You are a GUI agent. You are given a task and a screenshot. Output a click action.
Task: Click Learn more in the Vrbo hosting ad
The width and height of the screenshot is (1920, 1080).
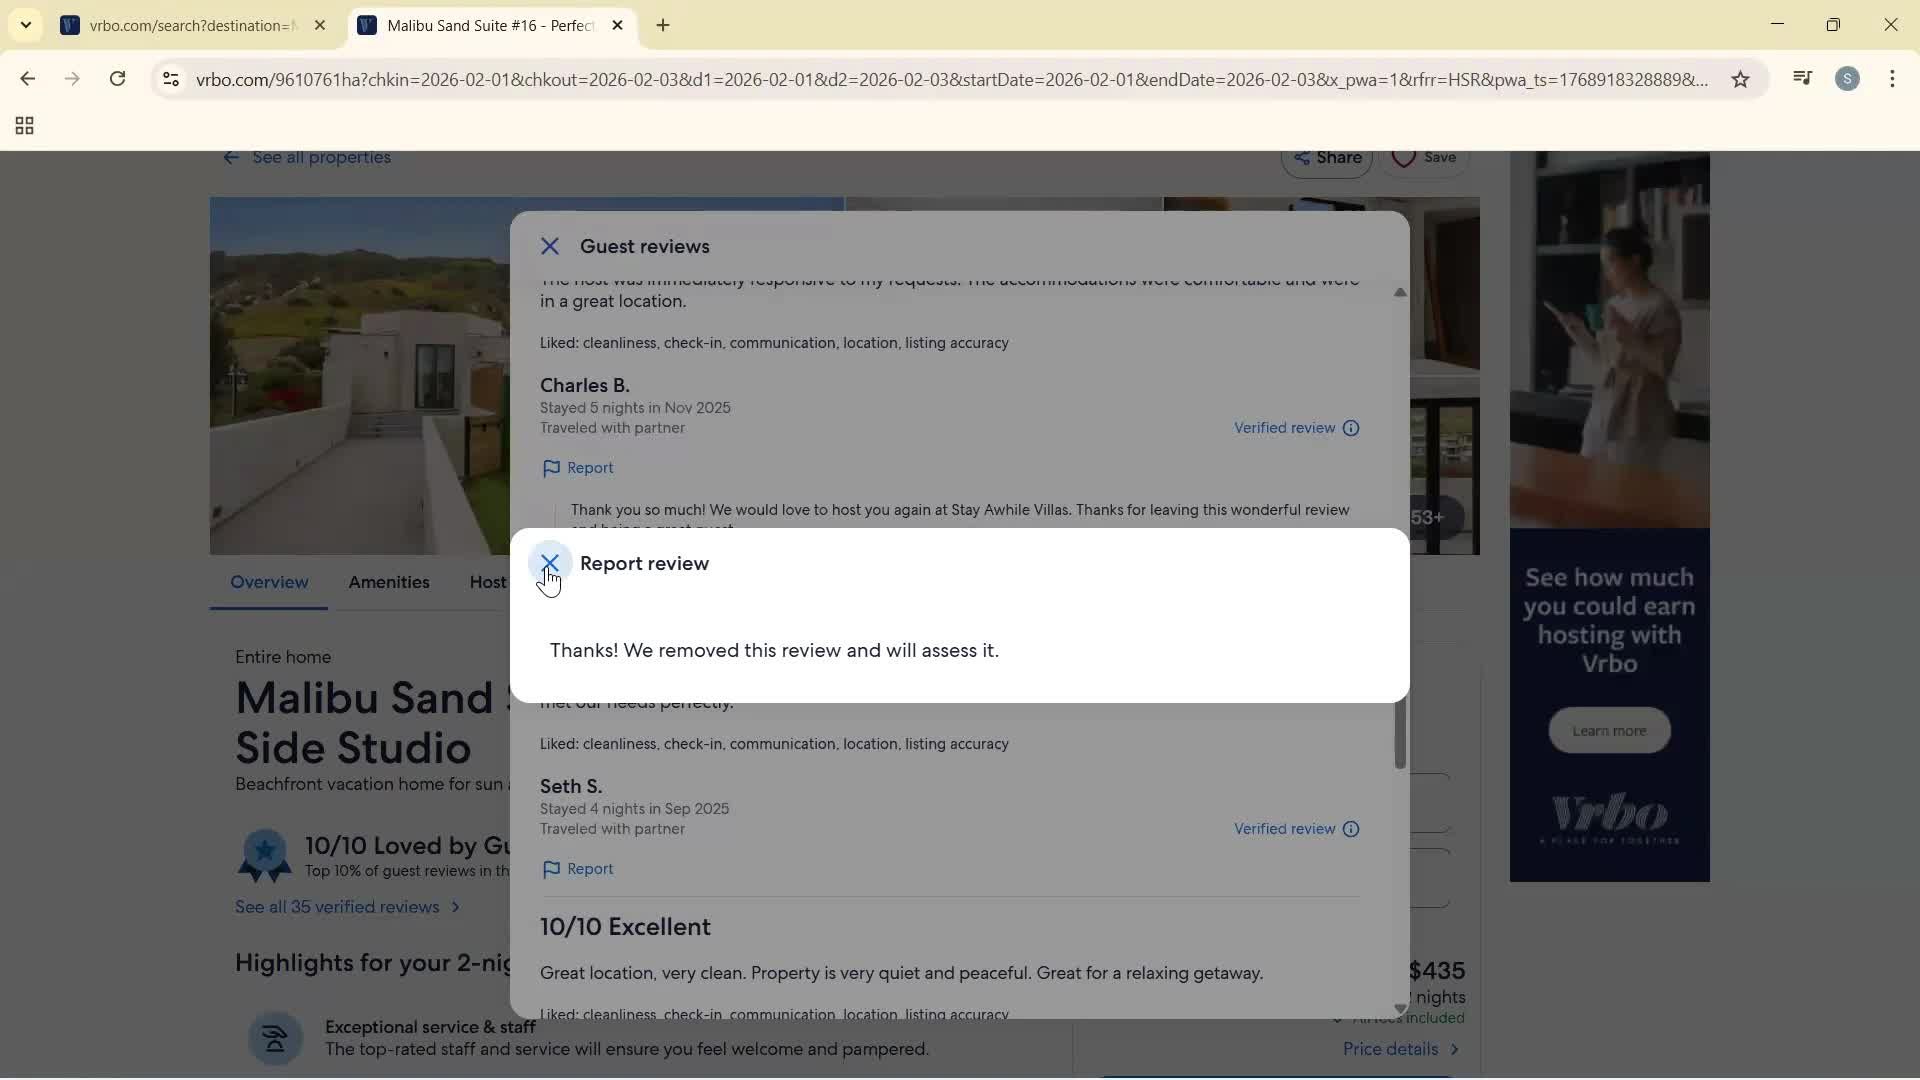point(1608,730)
